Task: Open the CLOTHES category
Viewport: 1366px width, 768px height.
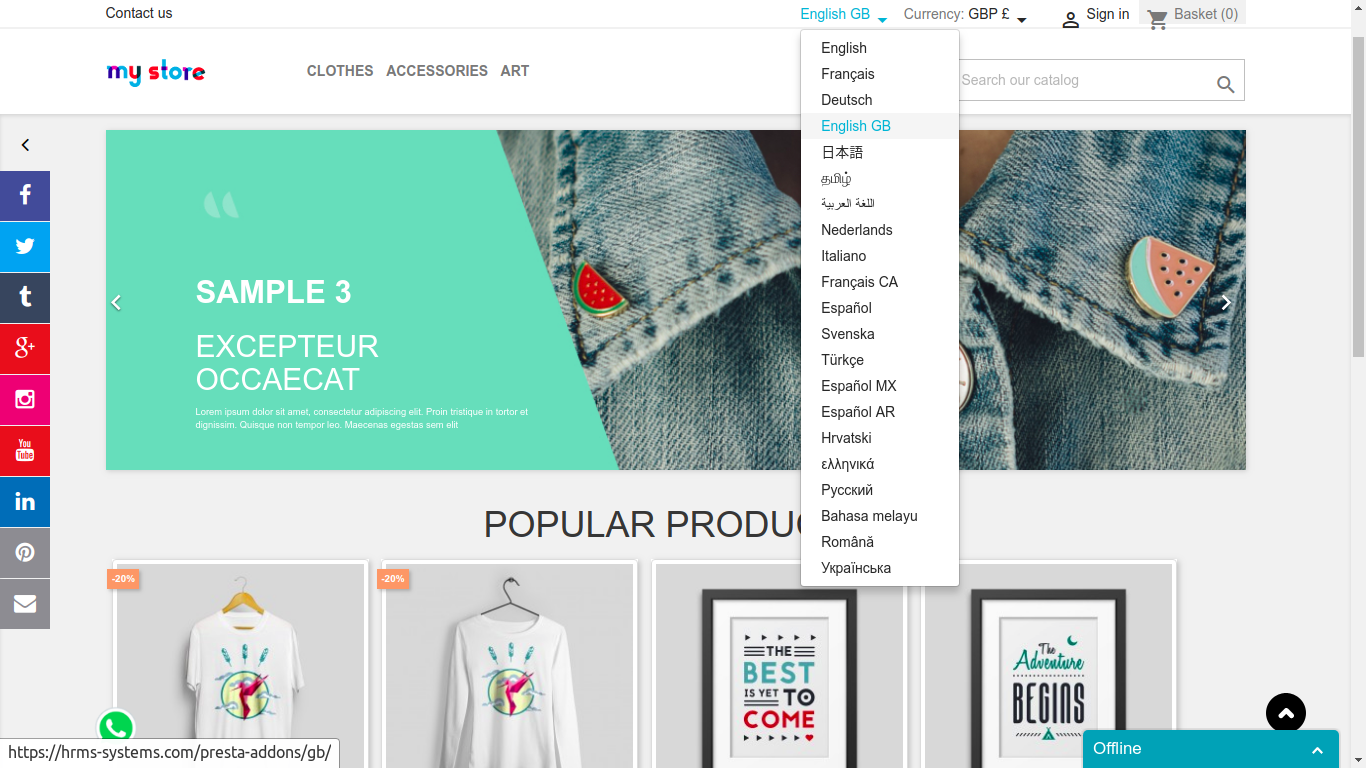Action: [x=340, y=71]
